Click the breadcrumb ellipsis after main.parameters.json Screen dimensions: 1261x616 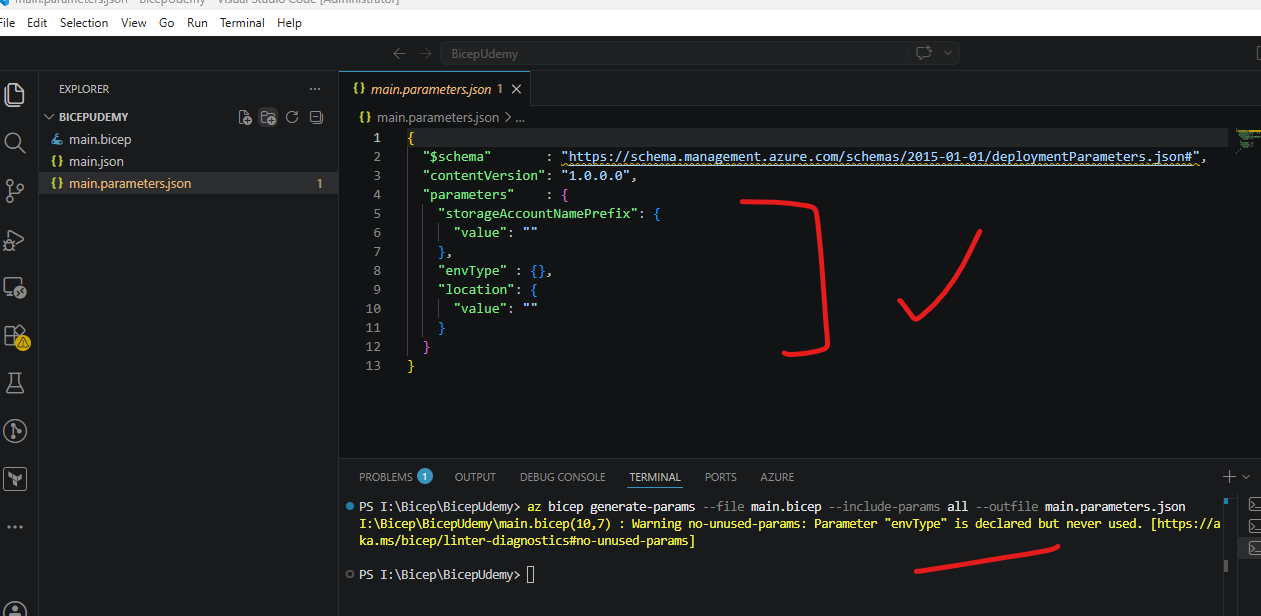(x=520, y=117)
